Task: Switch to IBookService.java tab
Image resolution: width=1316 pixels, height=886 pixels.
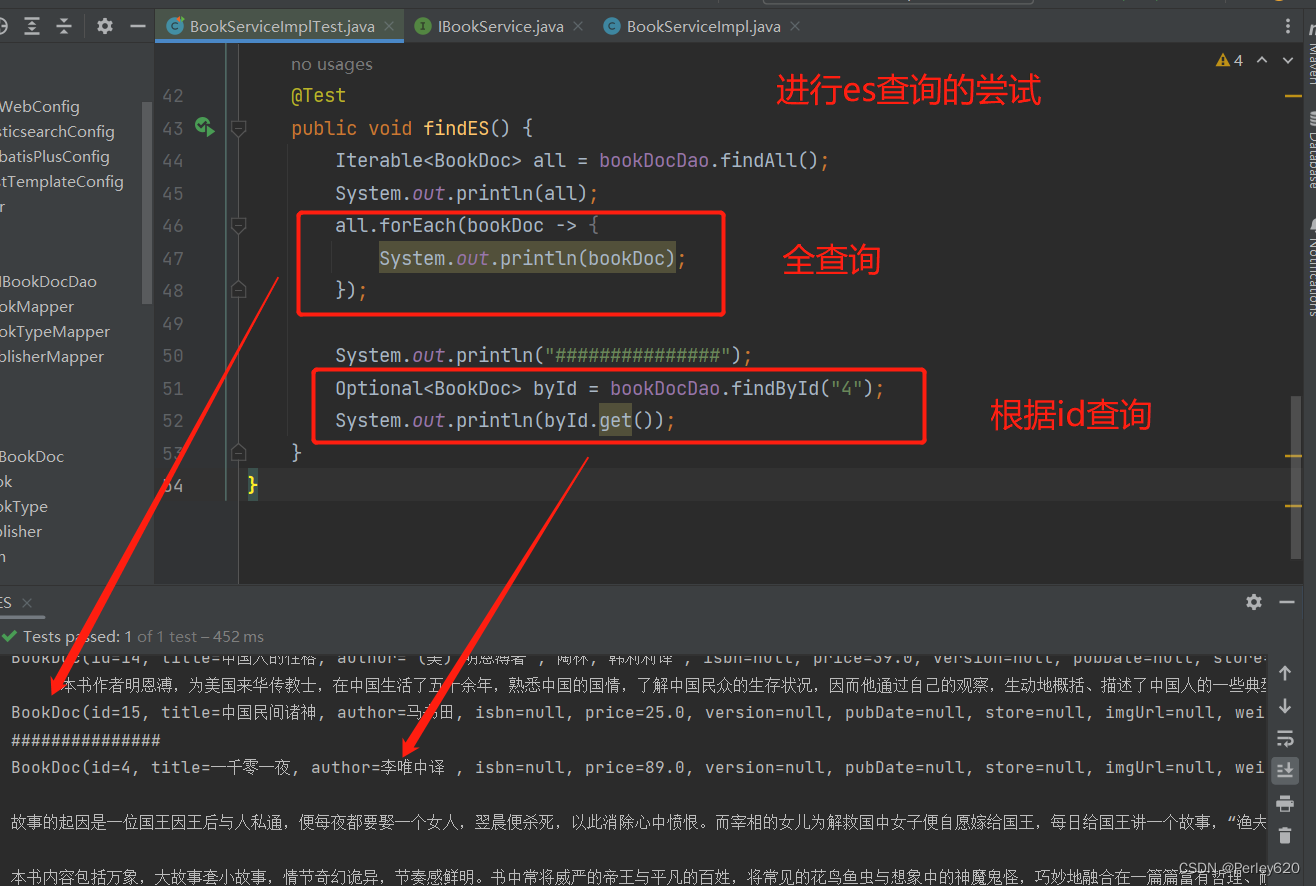Action: click(500, 27)
